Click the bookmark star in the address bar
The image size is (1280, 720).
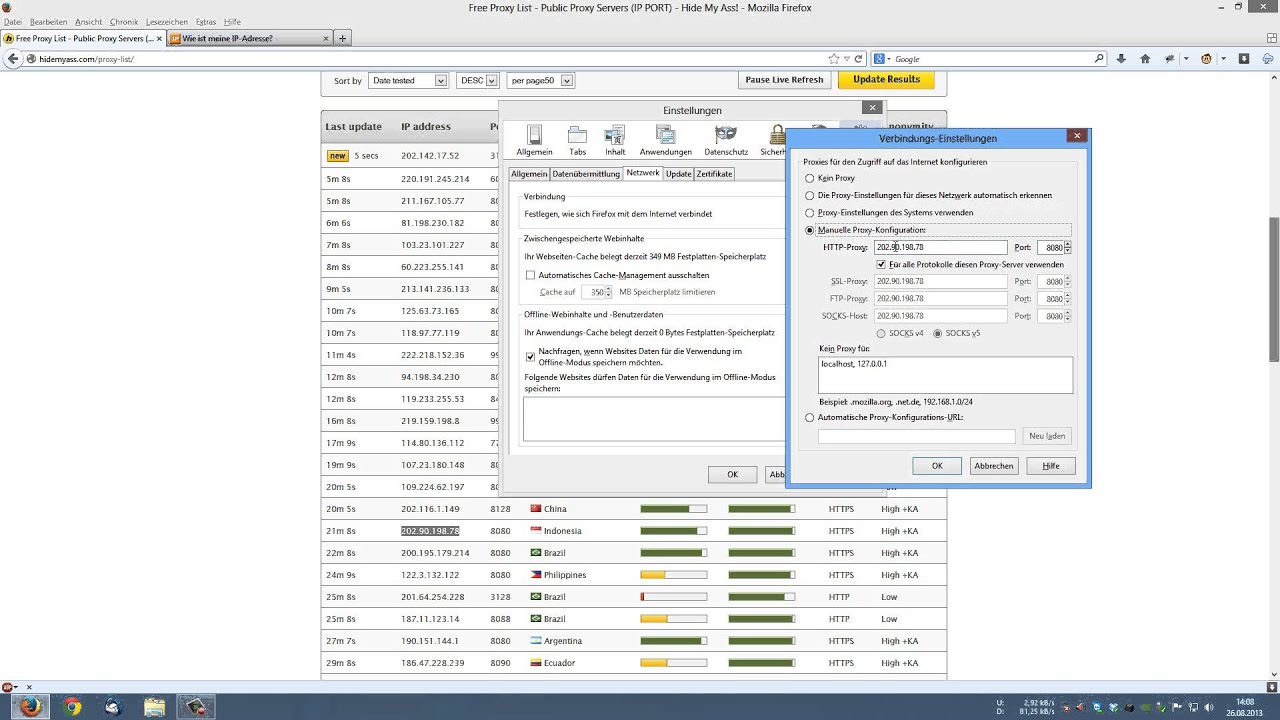(834, 59)
